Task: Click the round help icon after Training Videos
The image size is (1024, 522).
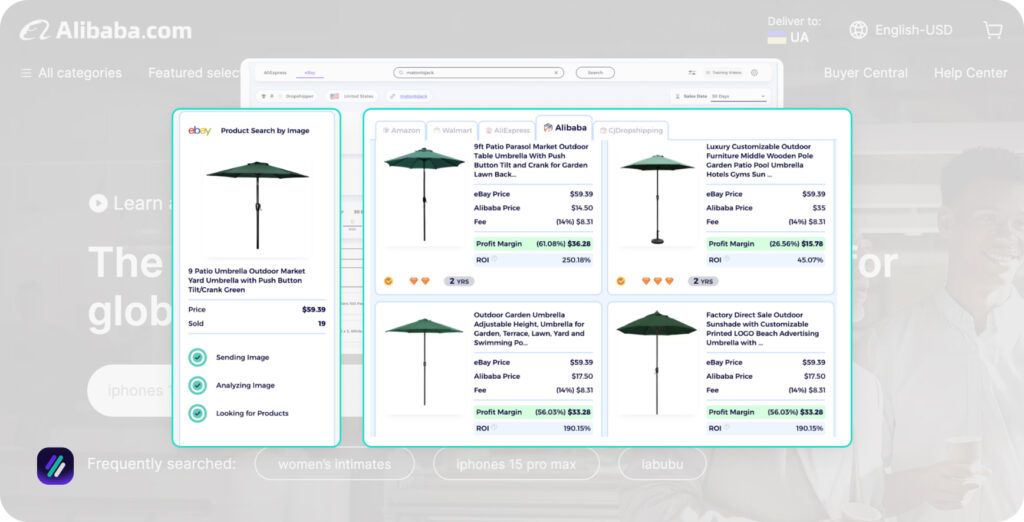Action: [754, 73]
